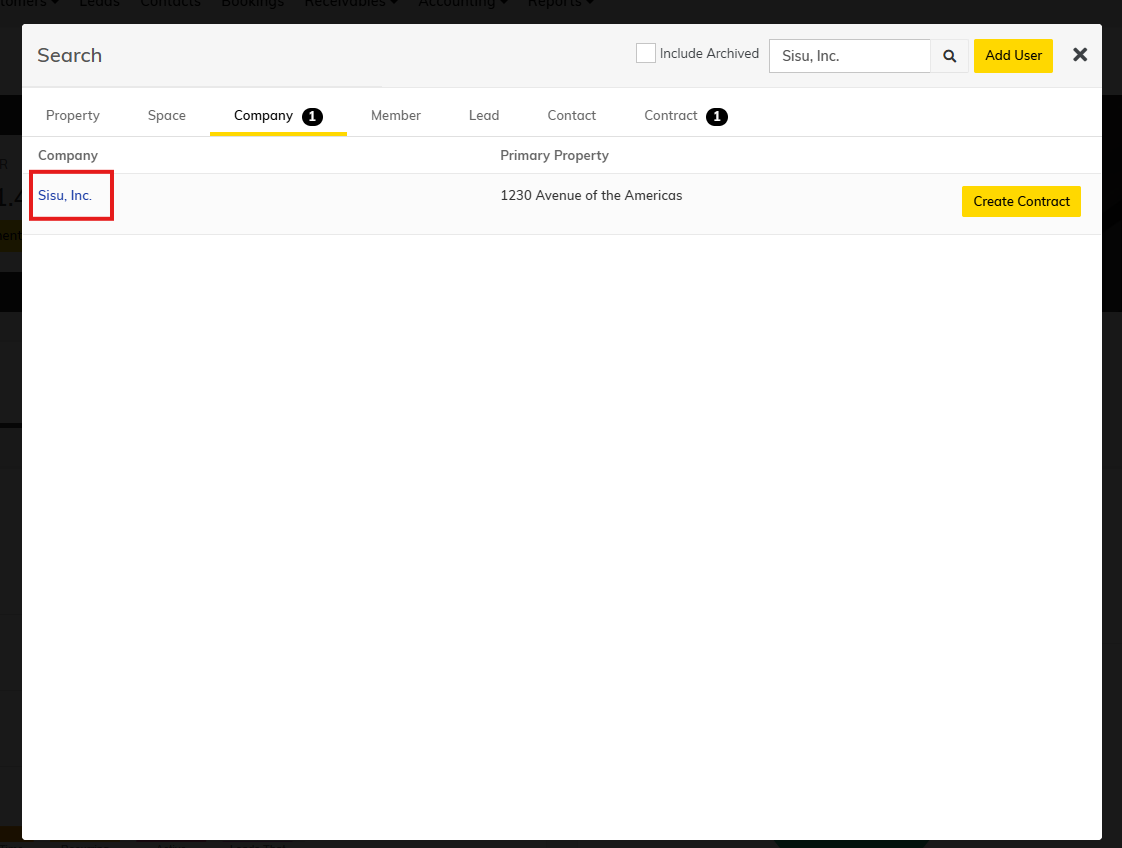Open the Sisu, Inc. company link
This screenshot has width=1122, height=848.
[x=65, y=196]
